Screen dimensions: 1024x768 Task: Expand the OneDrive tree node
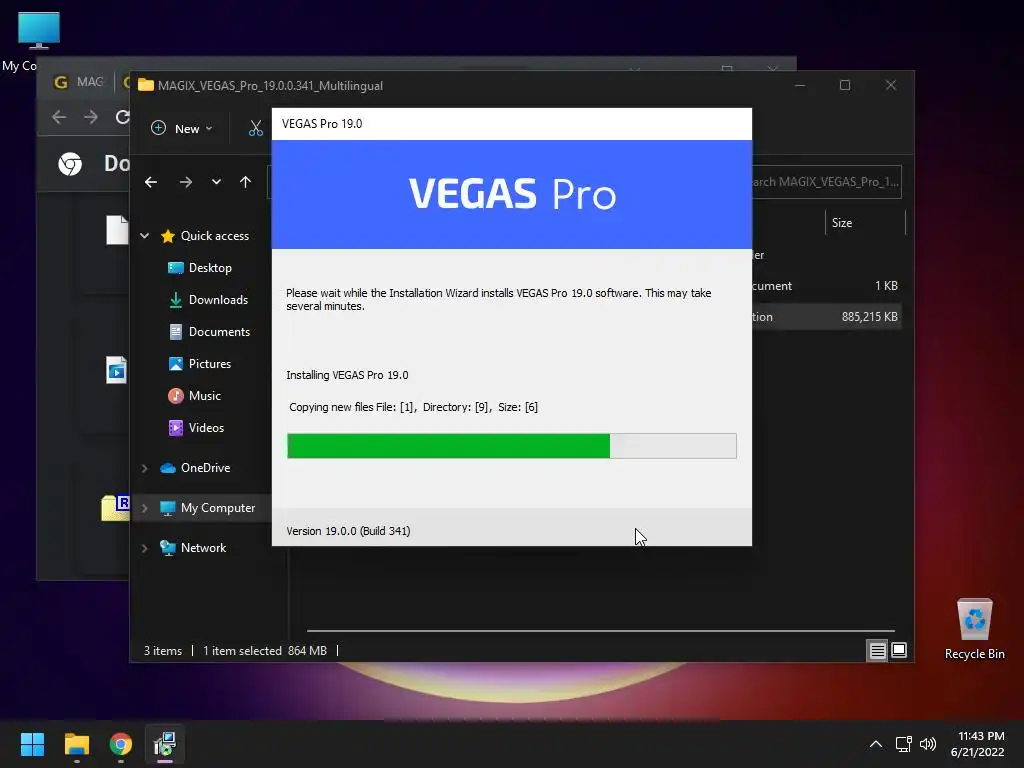(144, 468)
